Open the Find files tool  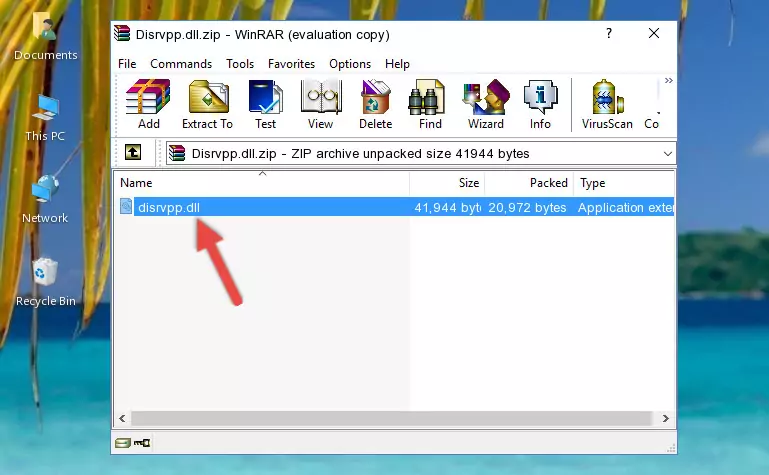(430, 104)
